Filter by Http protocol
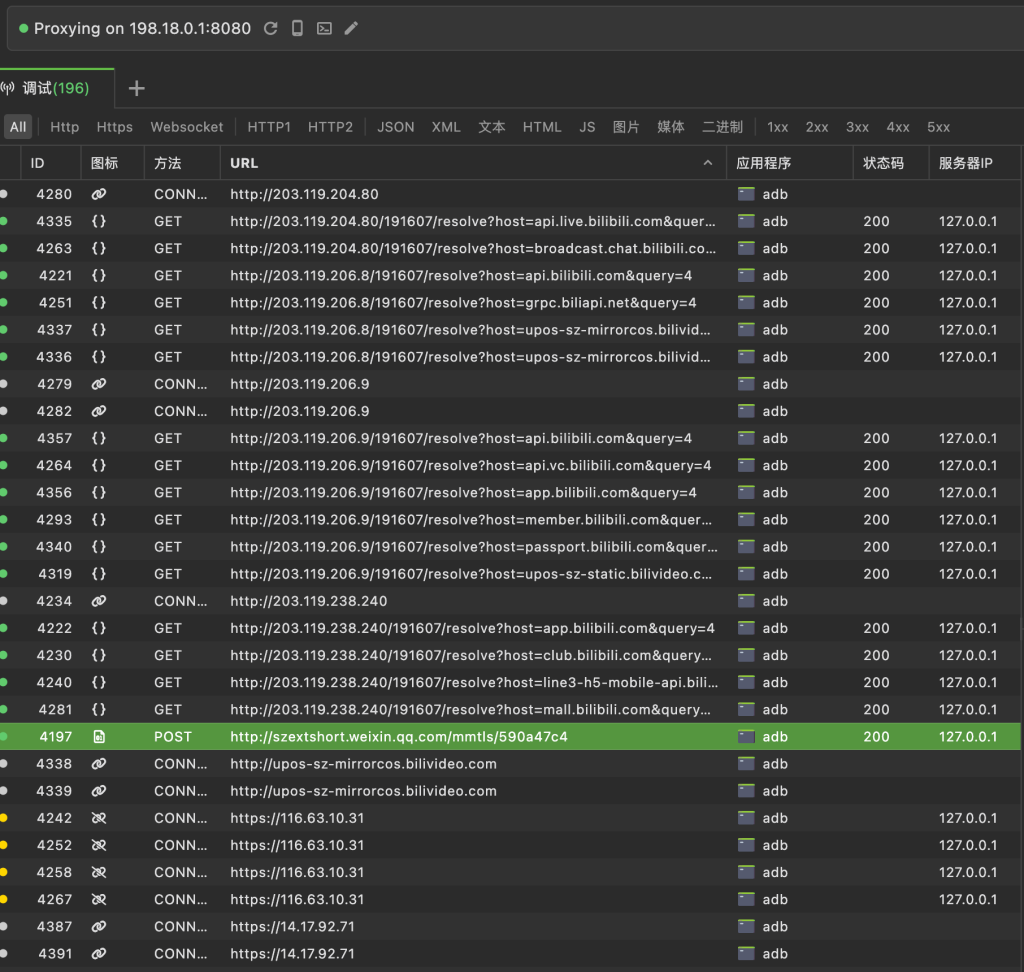Viewport: 1024px width, 972px height. point(65,127)
